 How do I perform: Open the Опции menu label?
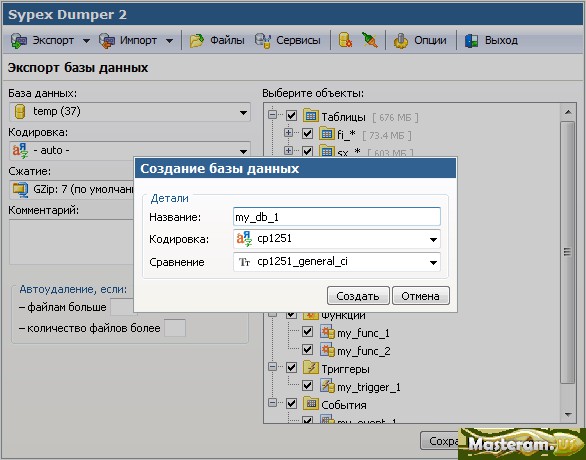click(430, 40)
